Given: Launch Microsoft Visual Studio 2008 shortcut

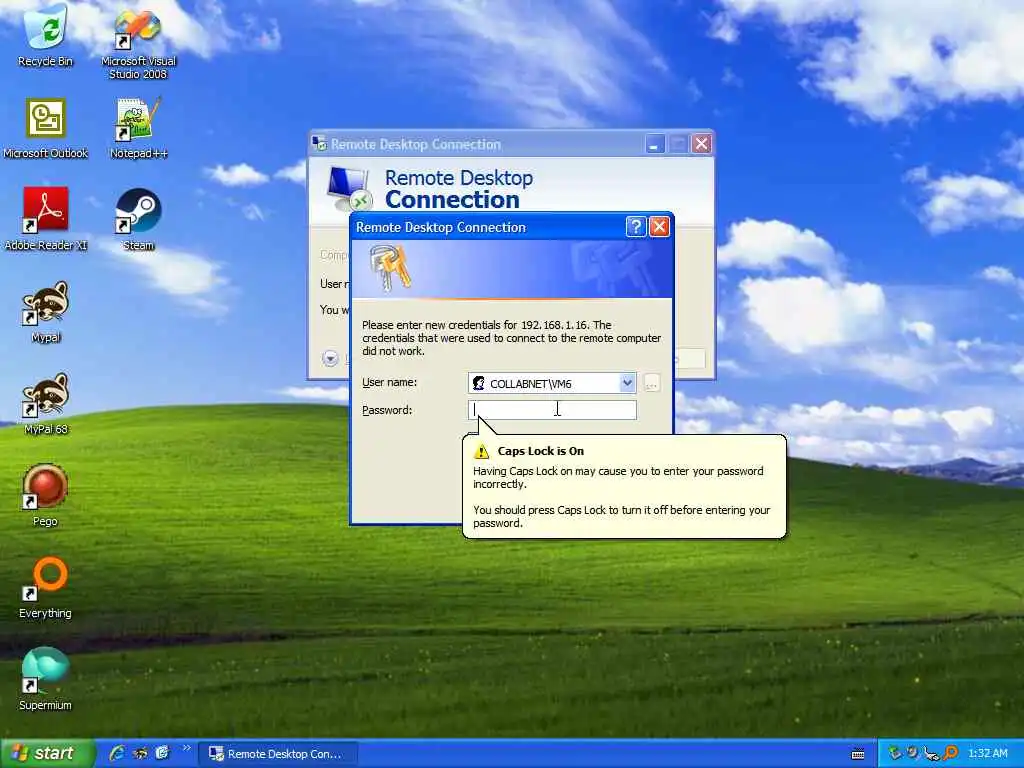Looking at the screenshot, I should click(138, 42).
